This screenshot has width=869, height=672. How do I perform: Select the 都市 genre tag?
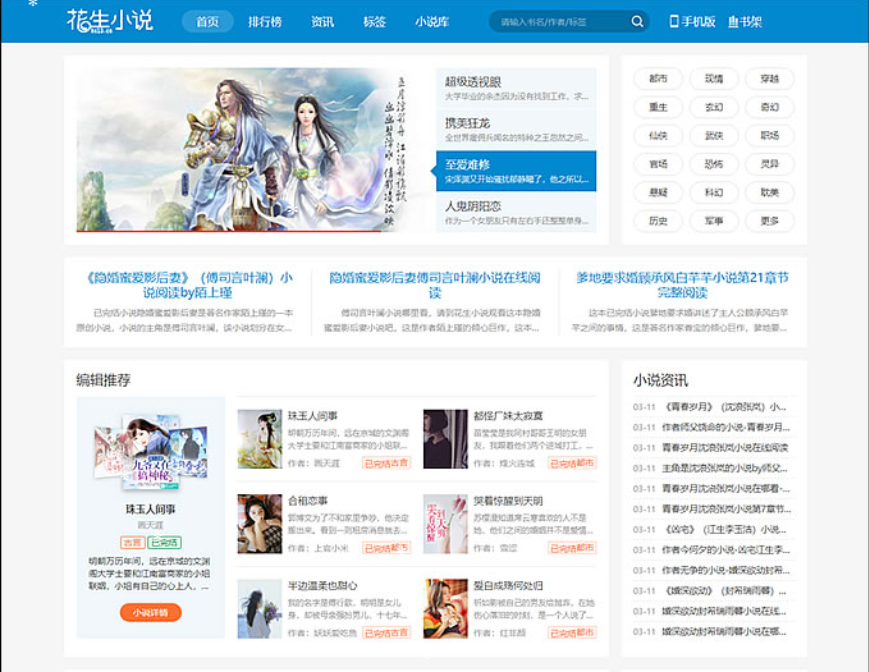658,79
